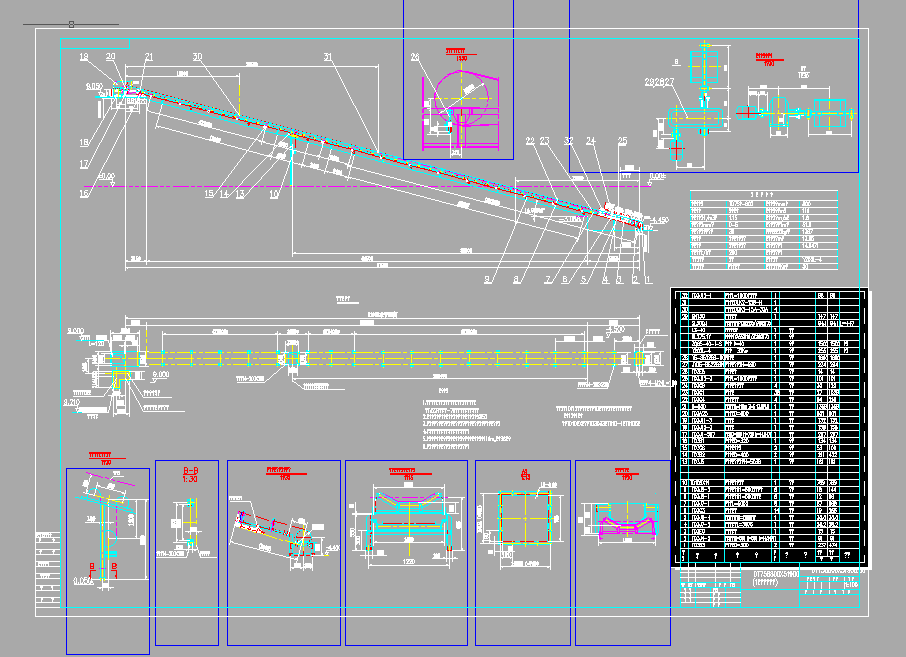Click the magenta pulley circle detail

461,96
